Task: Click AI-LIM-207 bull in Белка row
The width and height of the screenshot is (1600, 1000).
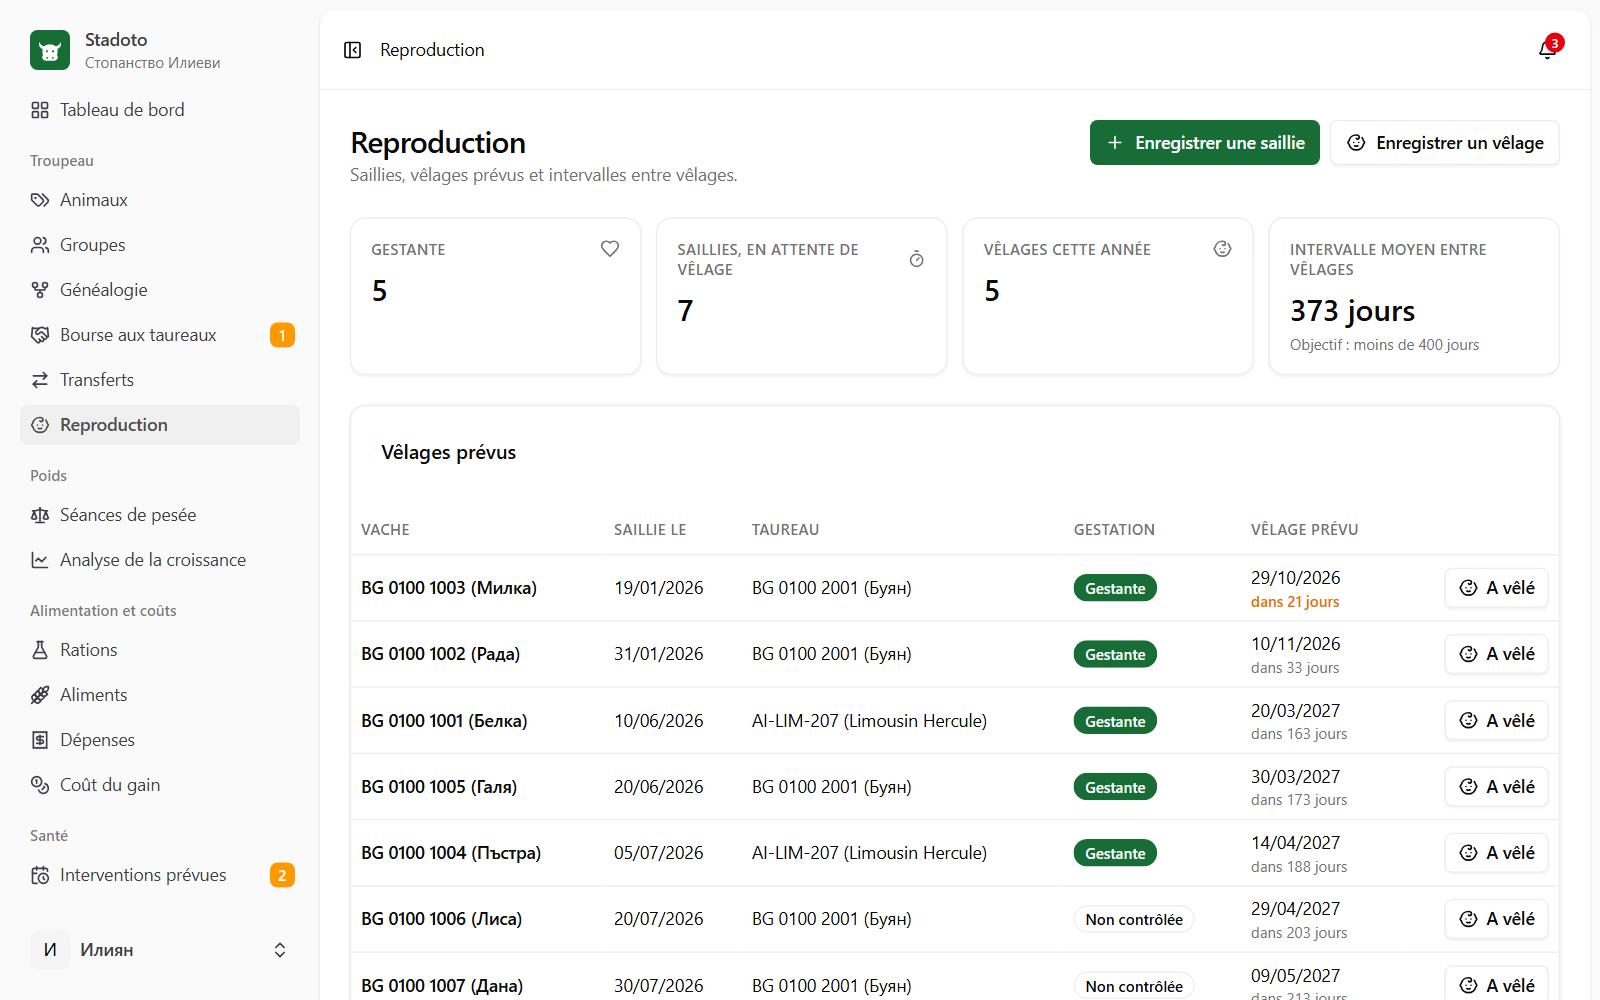Action: pyautogui.click(x=869, y=721)
